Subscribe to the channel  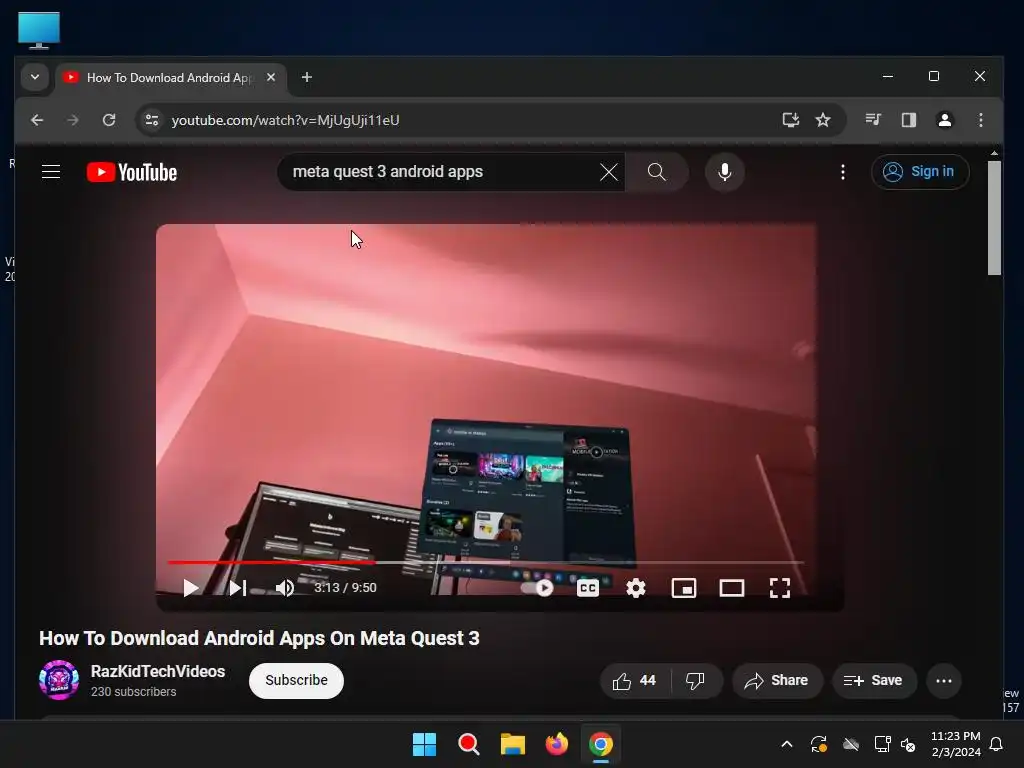[x=296, y=680]
